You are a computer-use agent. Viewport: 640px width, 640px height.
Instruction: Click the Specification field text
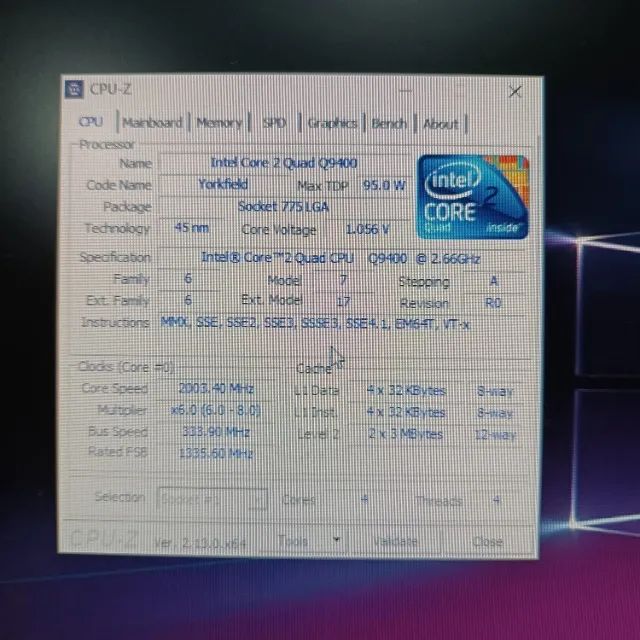point(340,258)
